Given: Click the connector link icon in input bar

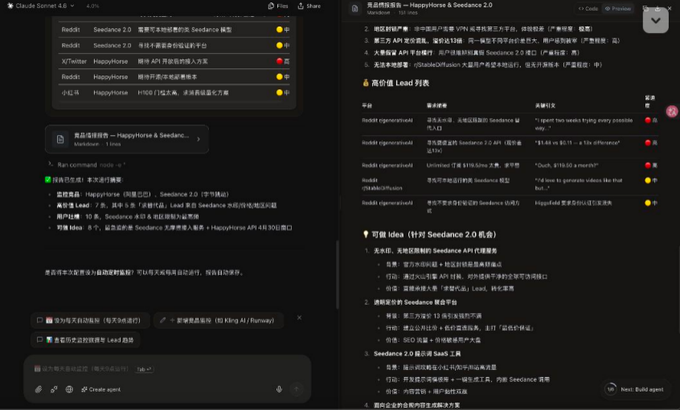Looking at the screenshot, I should coord(54,389).
